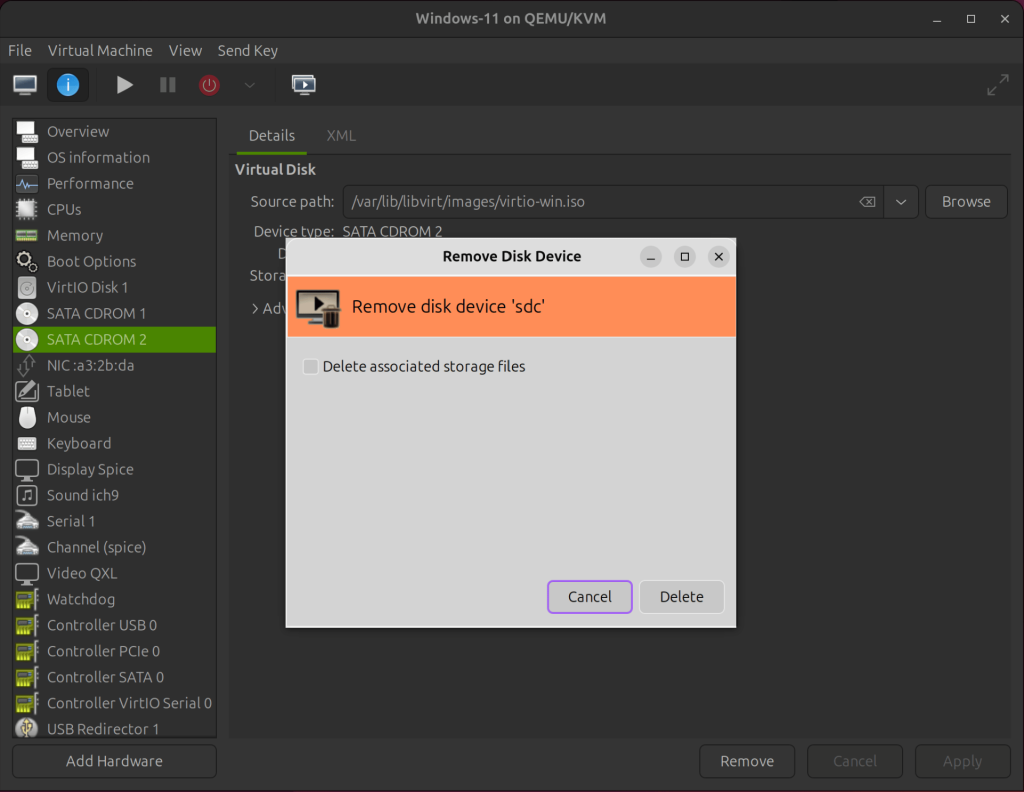Pause the virtual machine

click(167, 84)
